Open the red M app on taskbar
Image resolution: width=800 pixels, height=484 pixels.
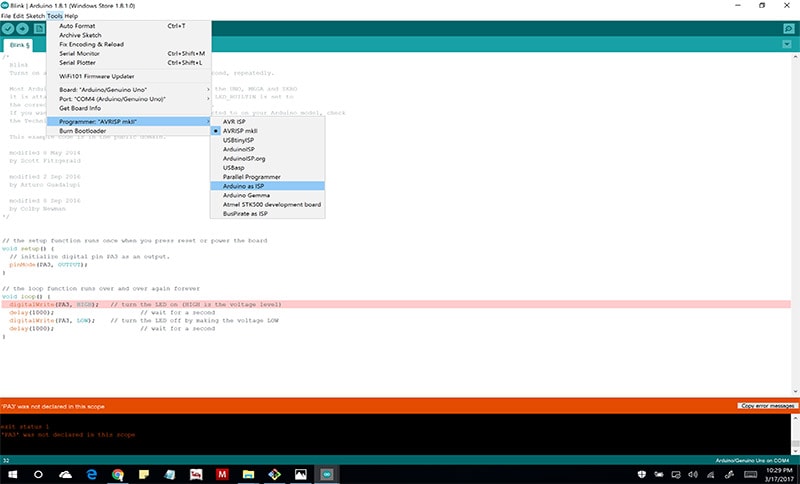222,474
